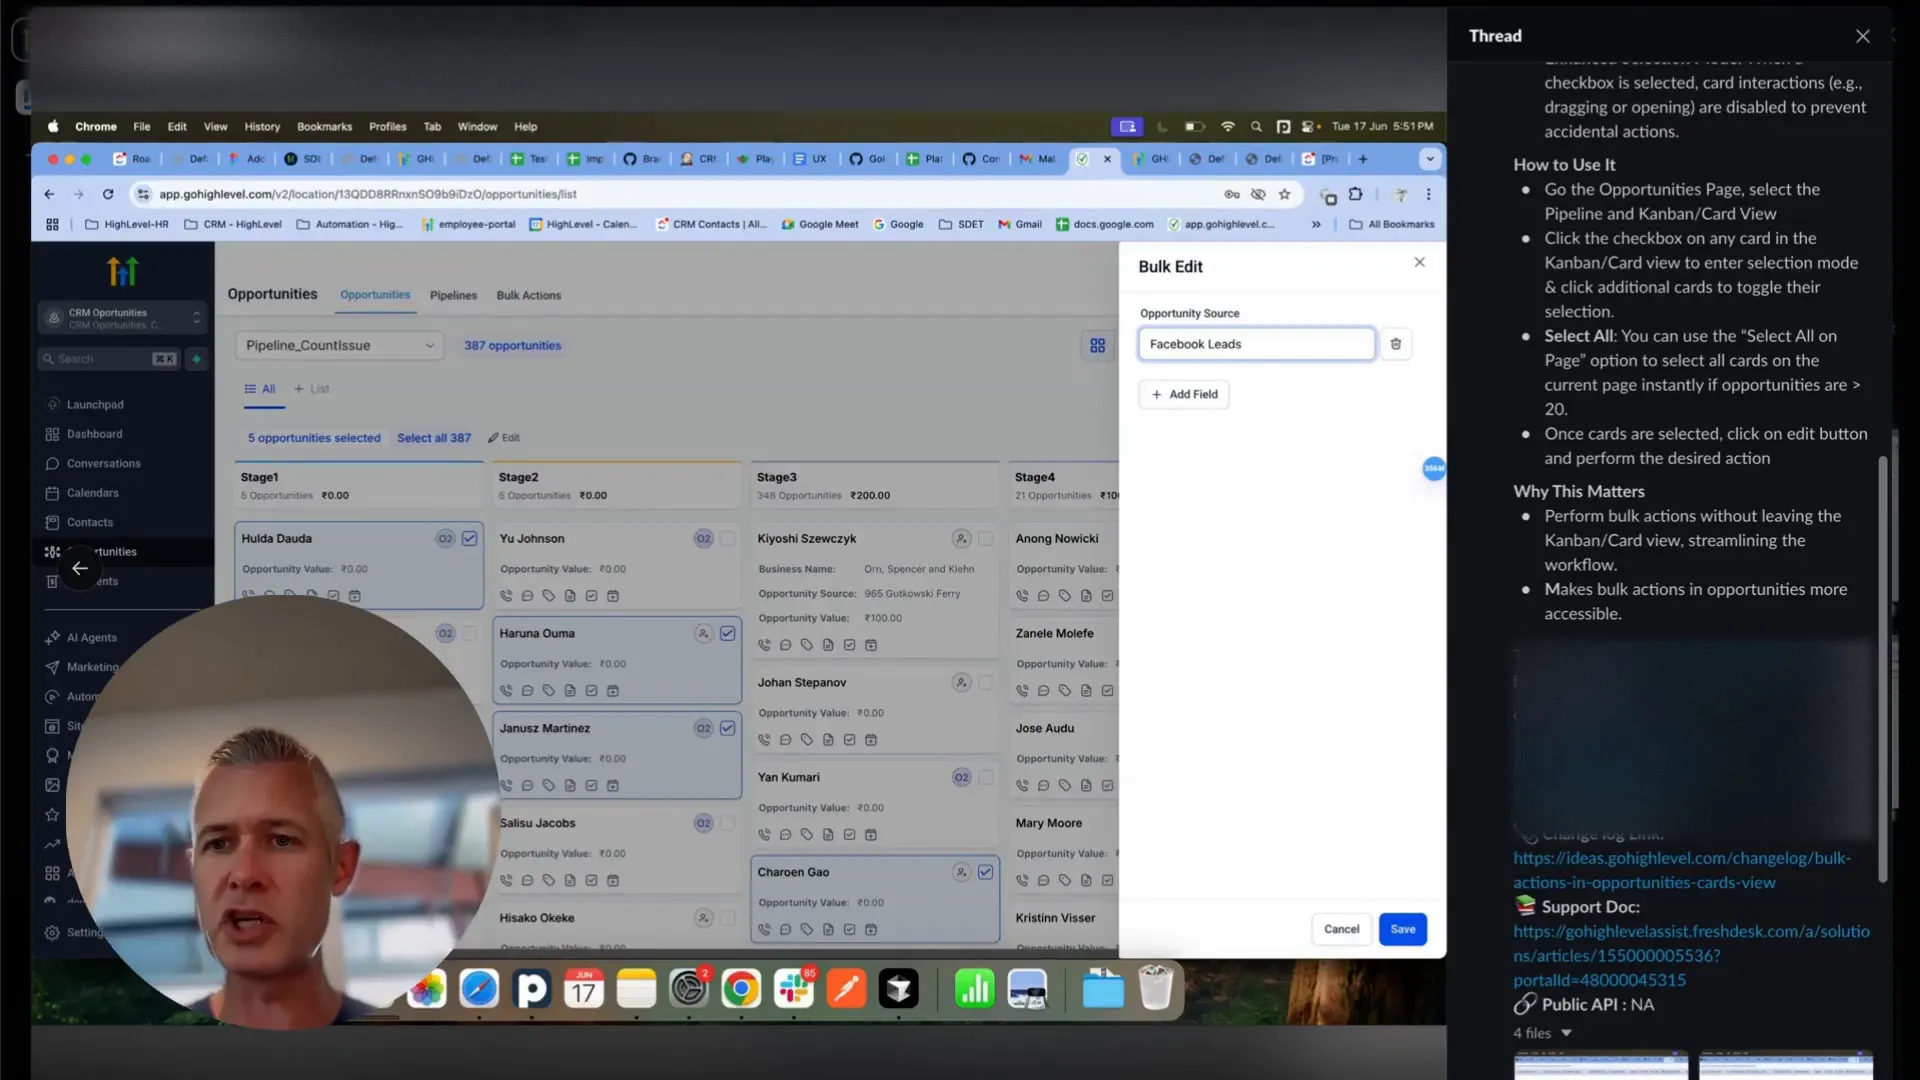
Task: Uncheck Hulda Dauda's card checkbox
Action: 469,539
